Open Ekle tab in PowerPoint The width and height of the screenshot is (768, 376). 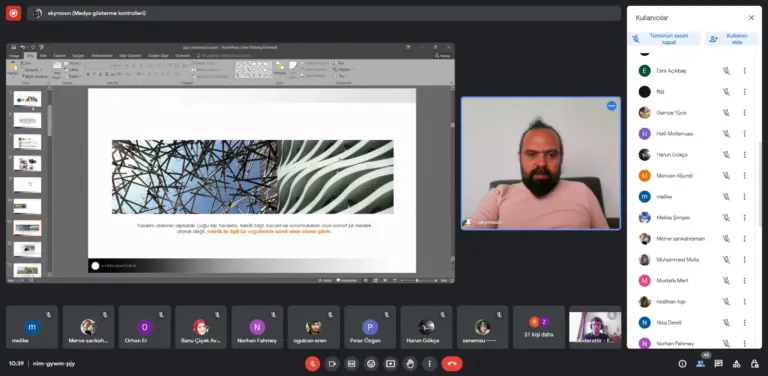click(43, 56)
